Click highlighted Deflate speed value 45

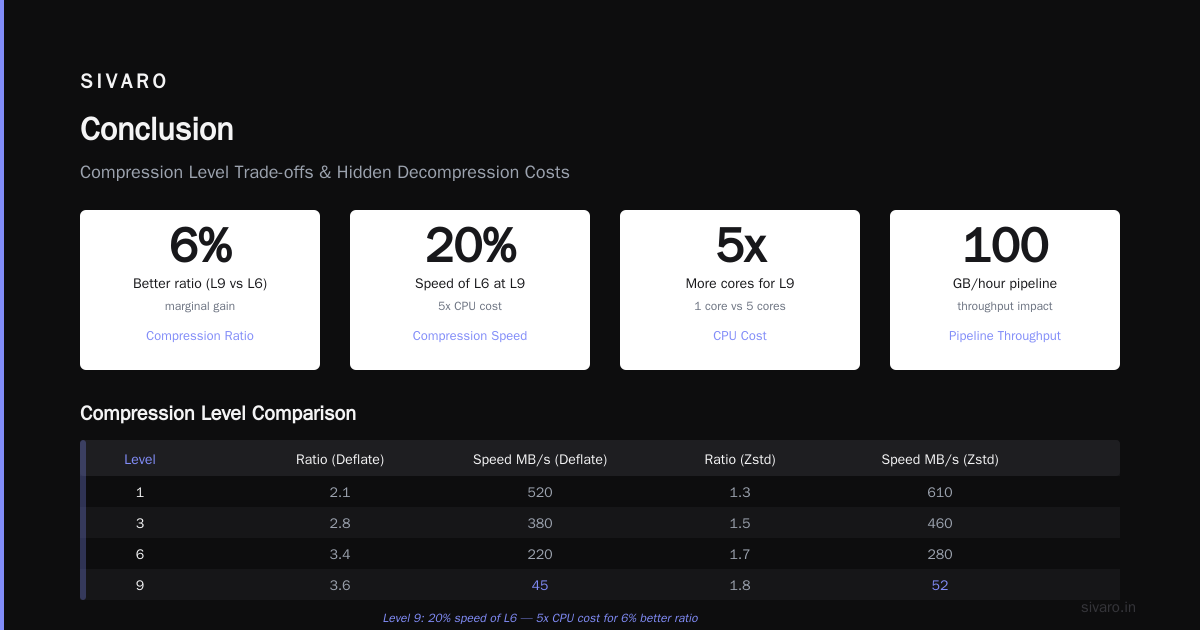(540, 585)
